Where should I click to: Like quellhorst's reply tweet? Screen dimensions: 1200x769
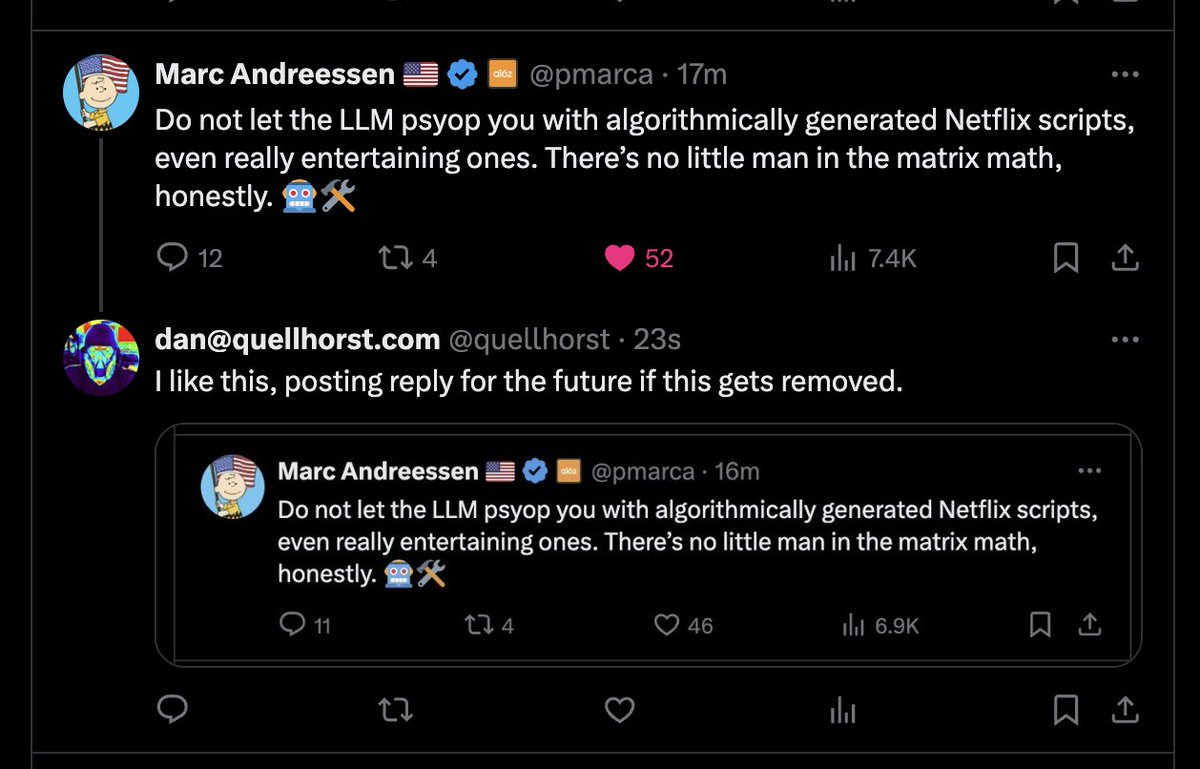point(620,710)
